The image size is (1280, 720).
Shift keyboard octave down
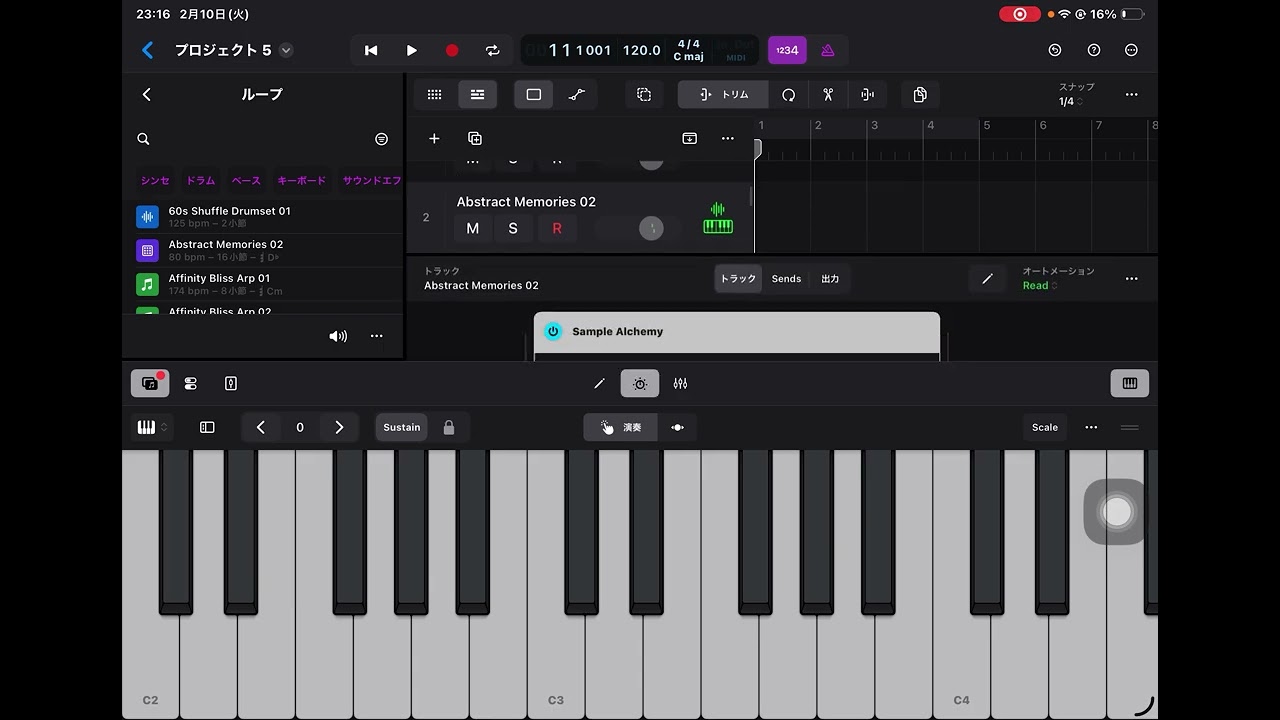point(261,427)
